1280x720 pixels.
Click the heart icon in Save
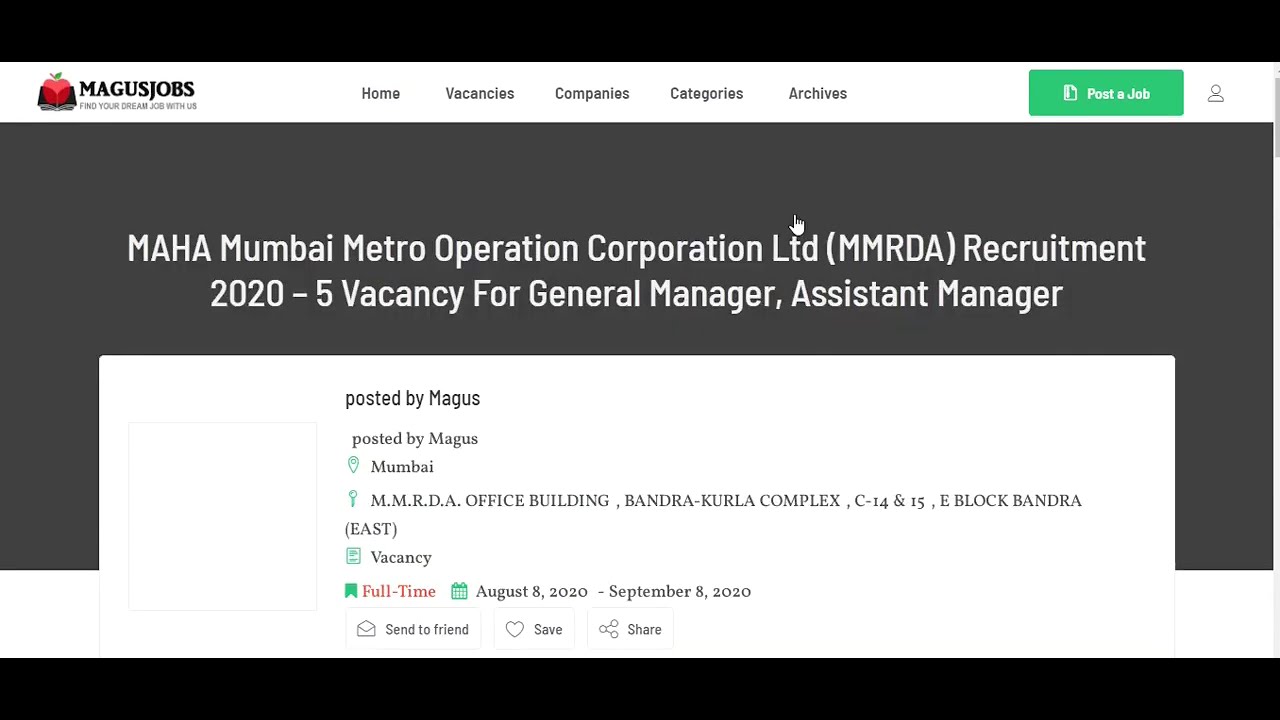point(515,629)
